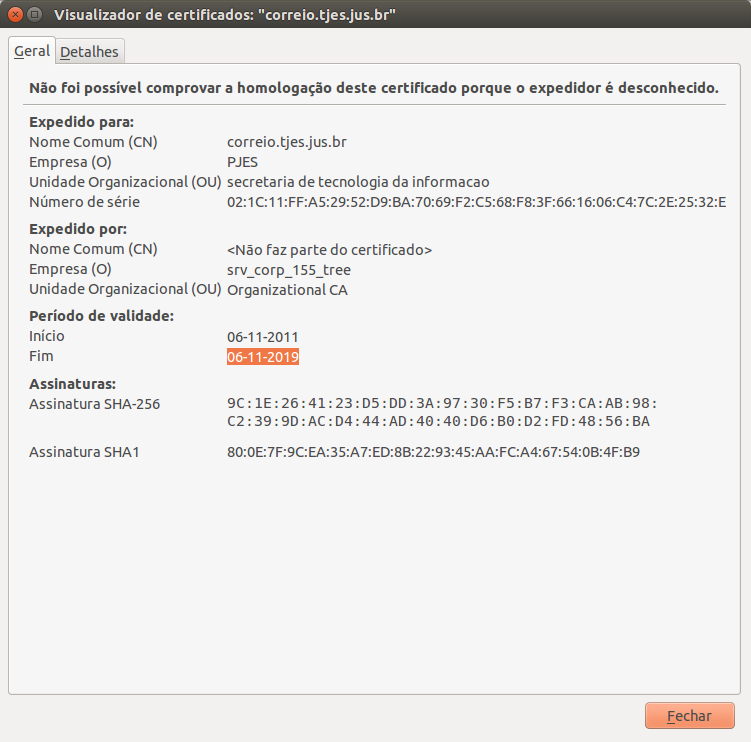The image size is (751, 742).
Task: Click the serial number starting 02:1C:11:FF
Action: coord(477,202)
